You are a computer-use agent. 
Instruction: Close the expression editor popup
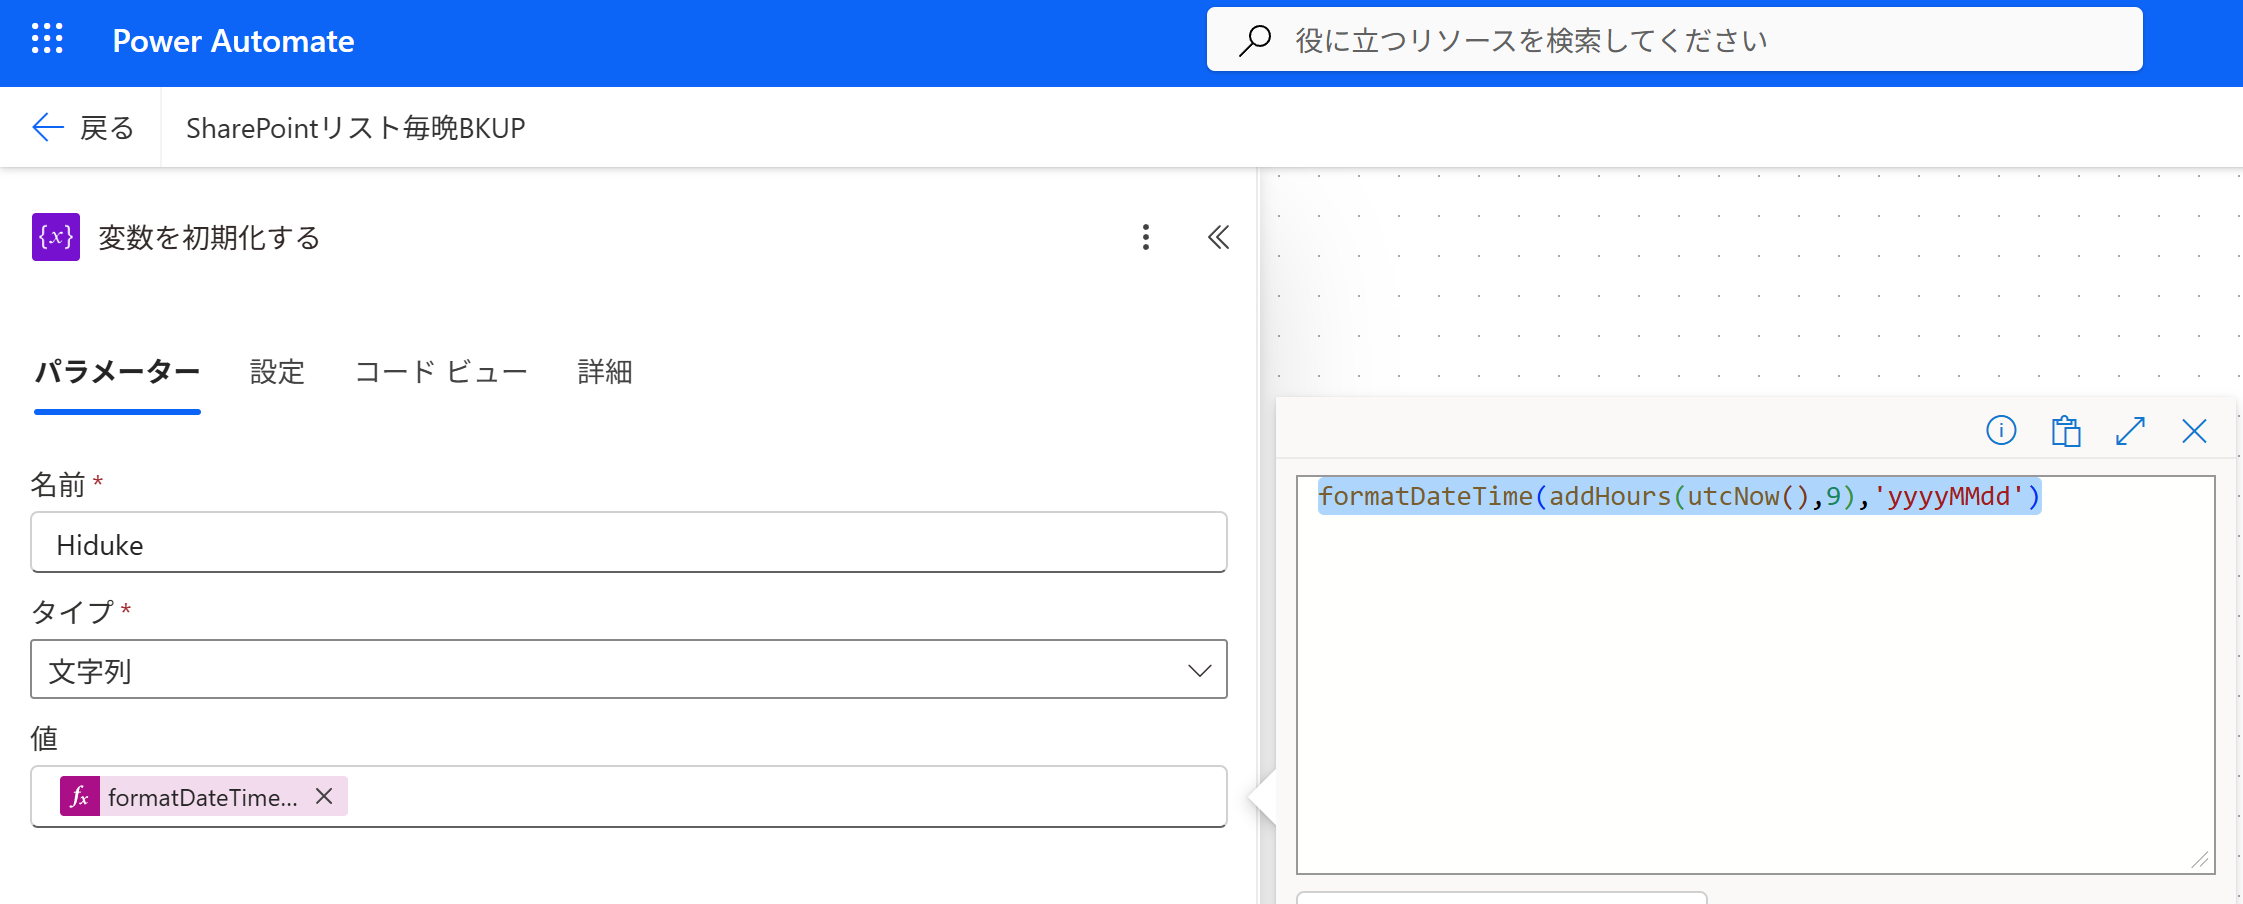[x=2194, y=431]
